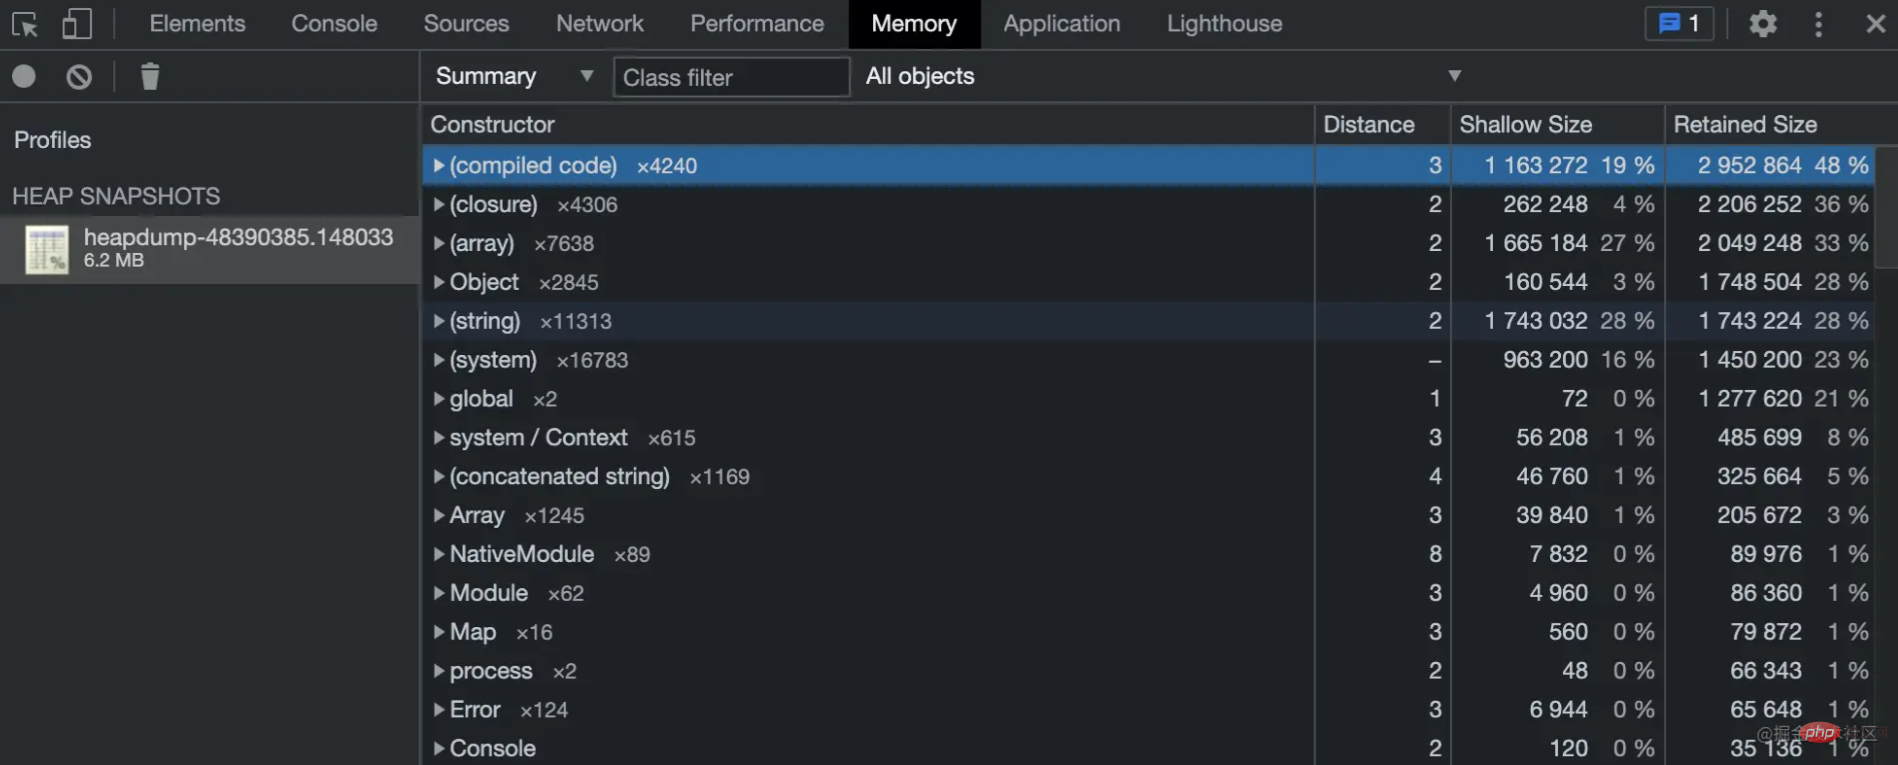Activate the inspect element picker icon
This screenshot has height=765, width=1898.
click(24, 24)
